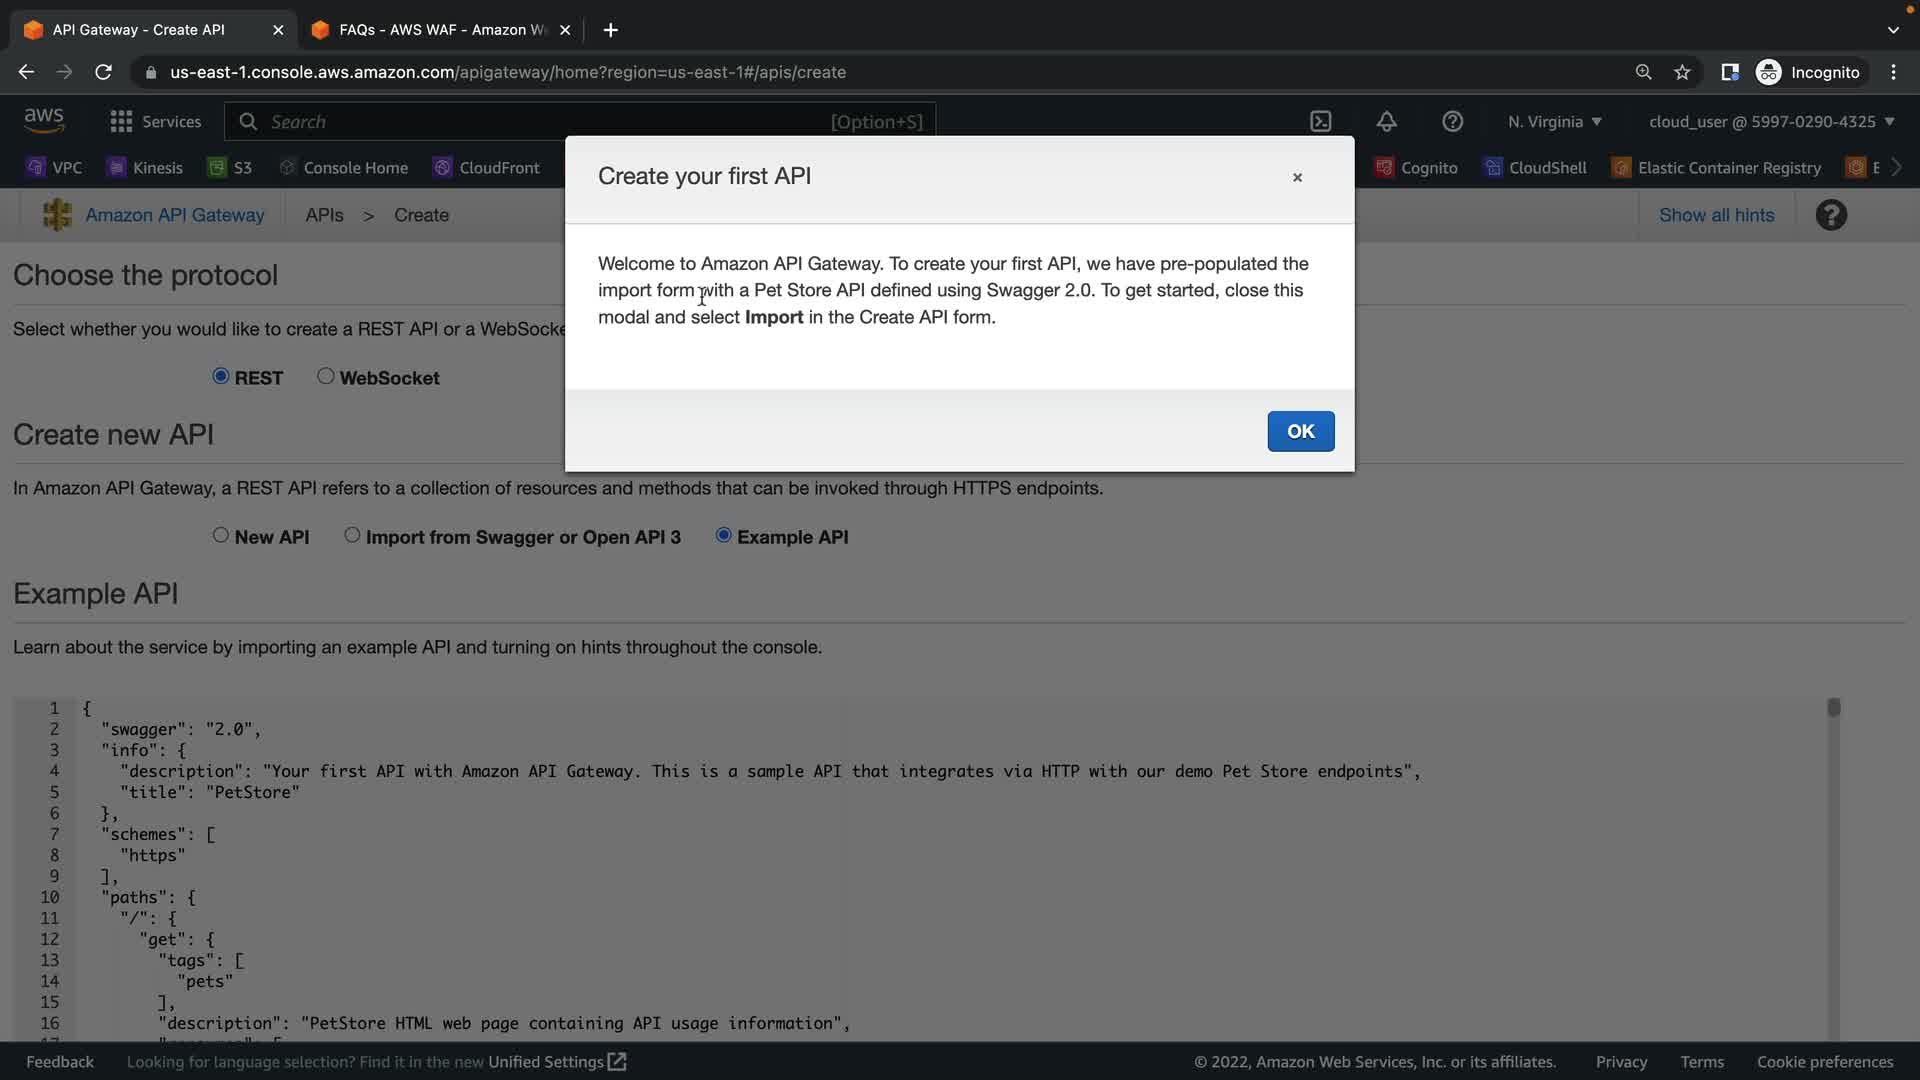
Task: Choose Import from Swagger or Open API 3
Action: [352, 535]
